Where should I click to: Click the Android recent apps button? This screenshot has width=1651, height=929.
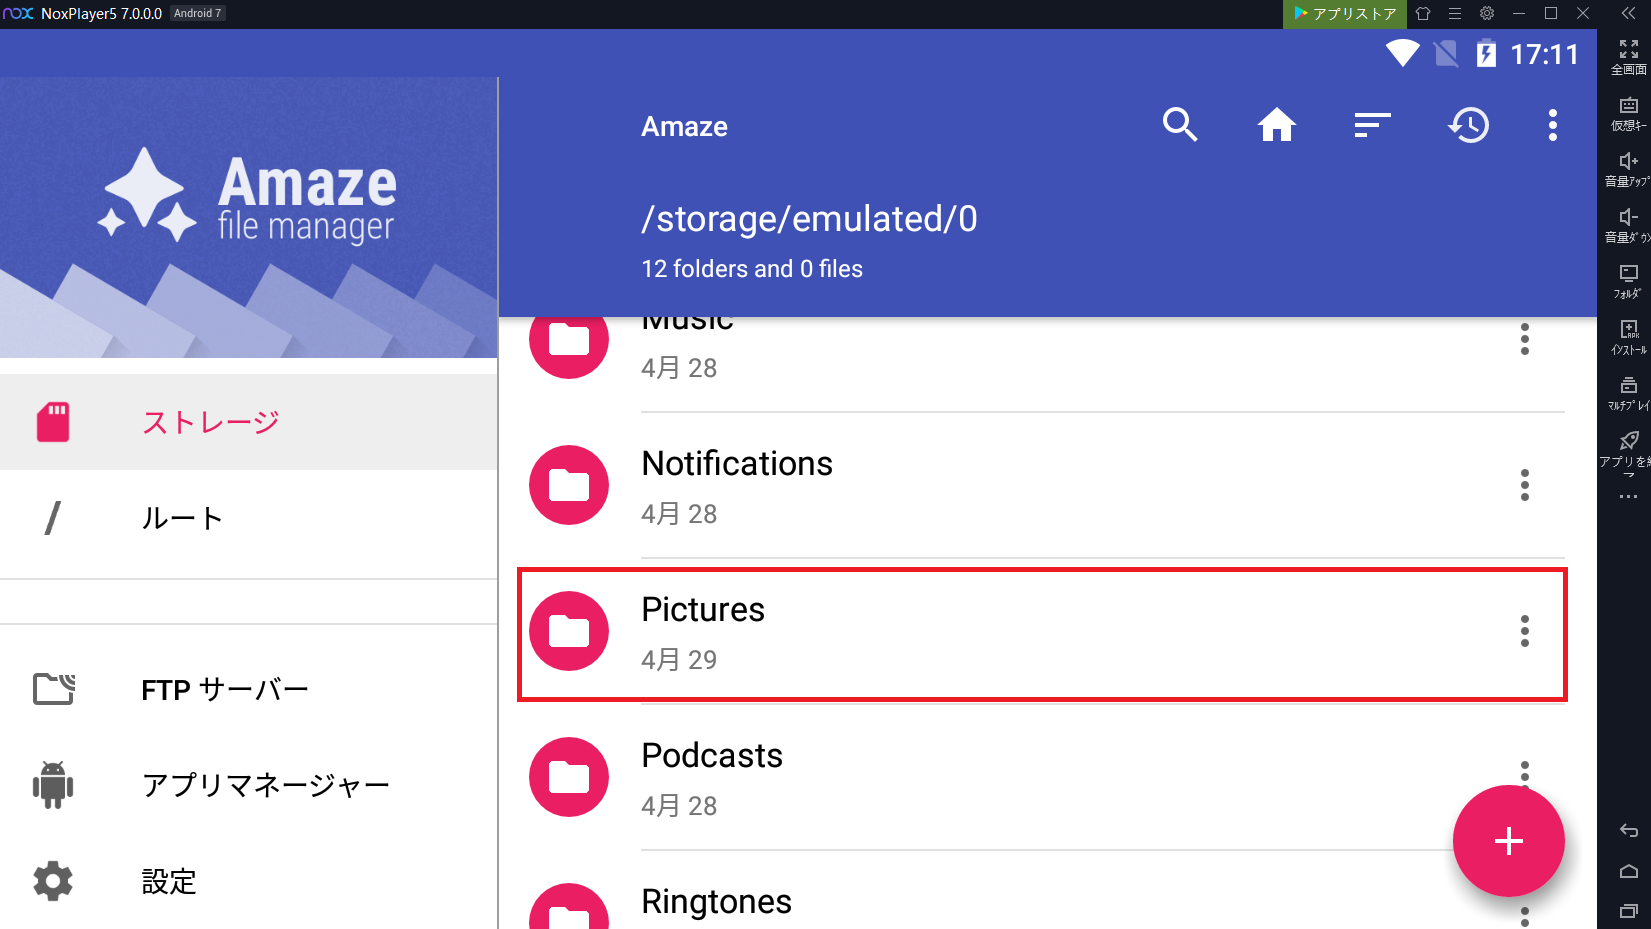click(x=1629, y=911)
